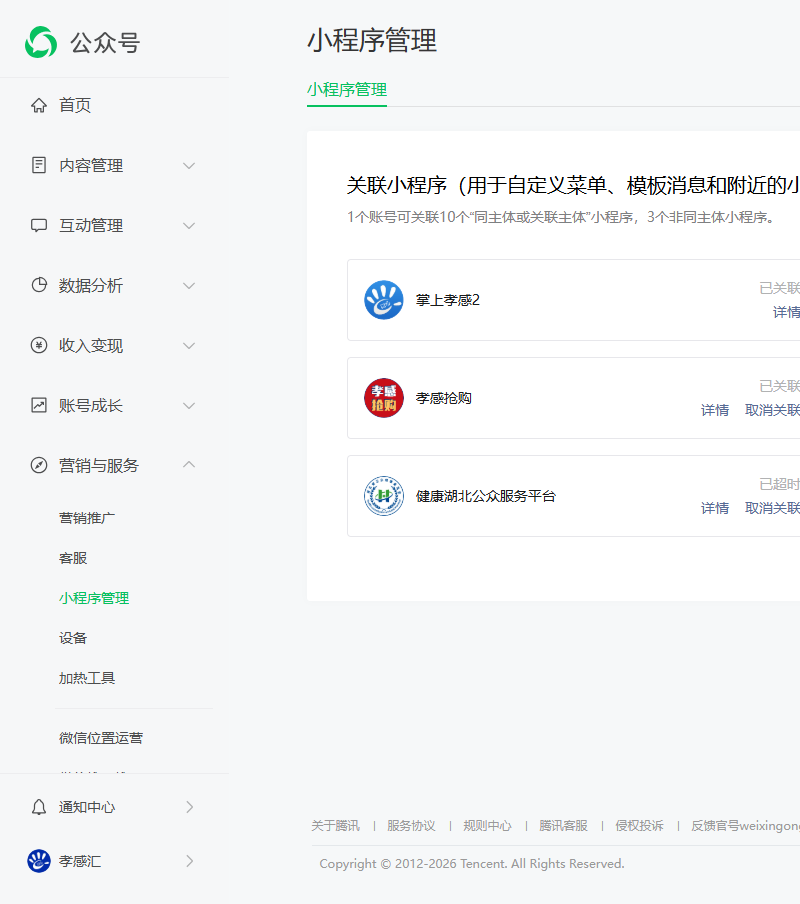Click the 小程序管理 page heading

click(372, 41)
